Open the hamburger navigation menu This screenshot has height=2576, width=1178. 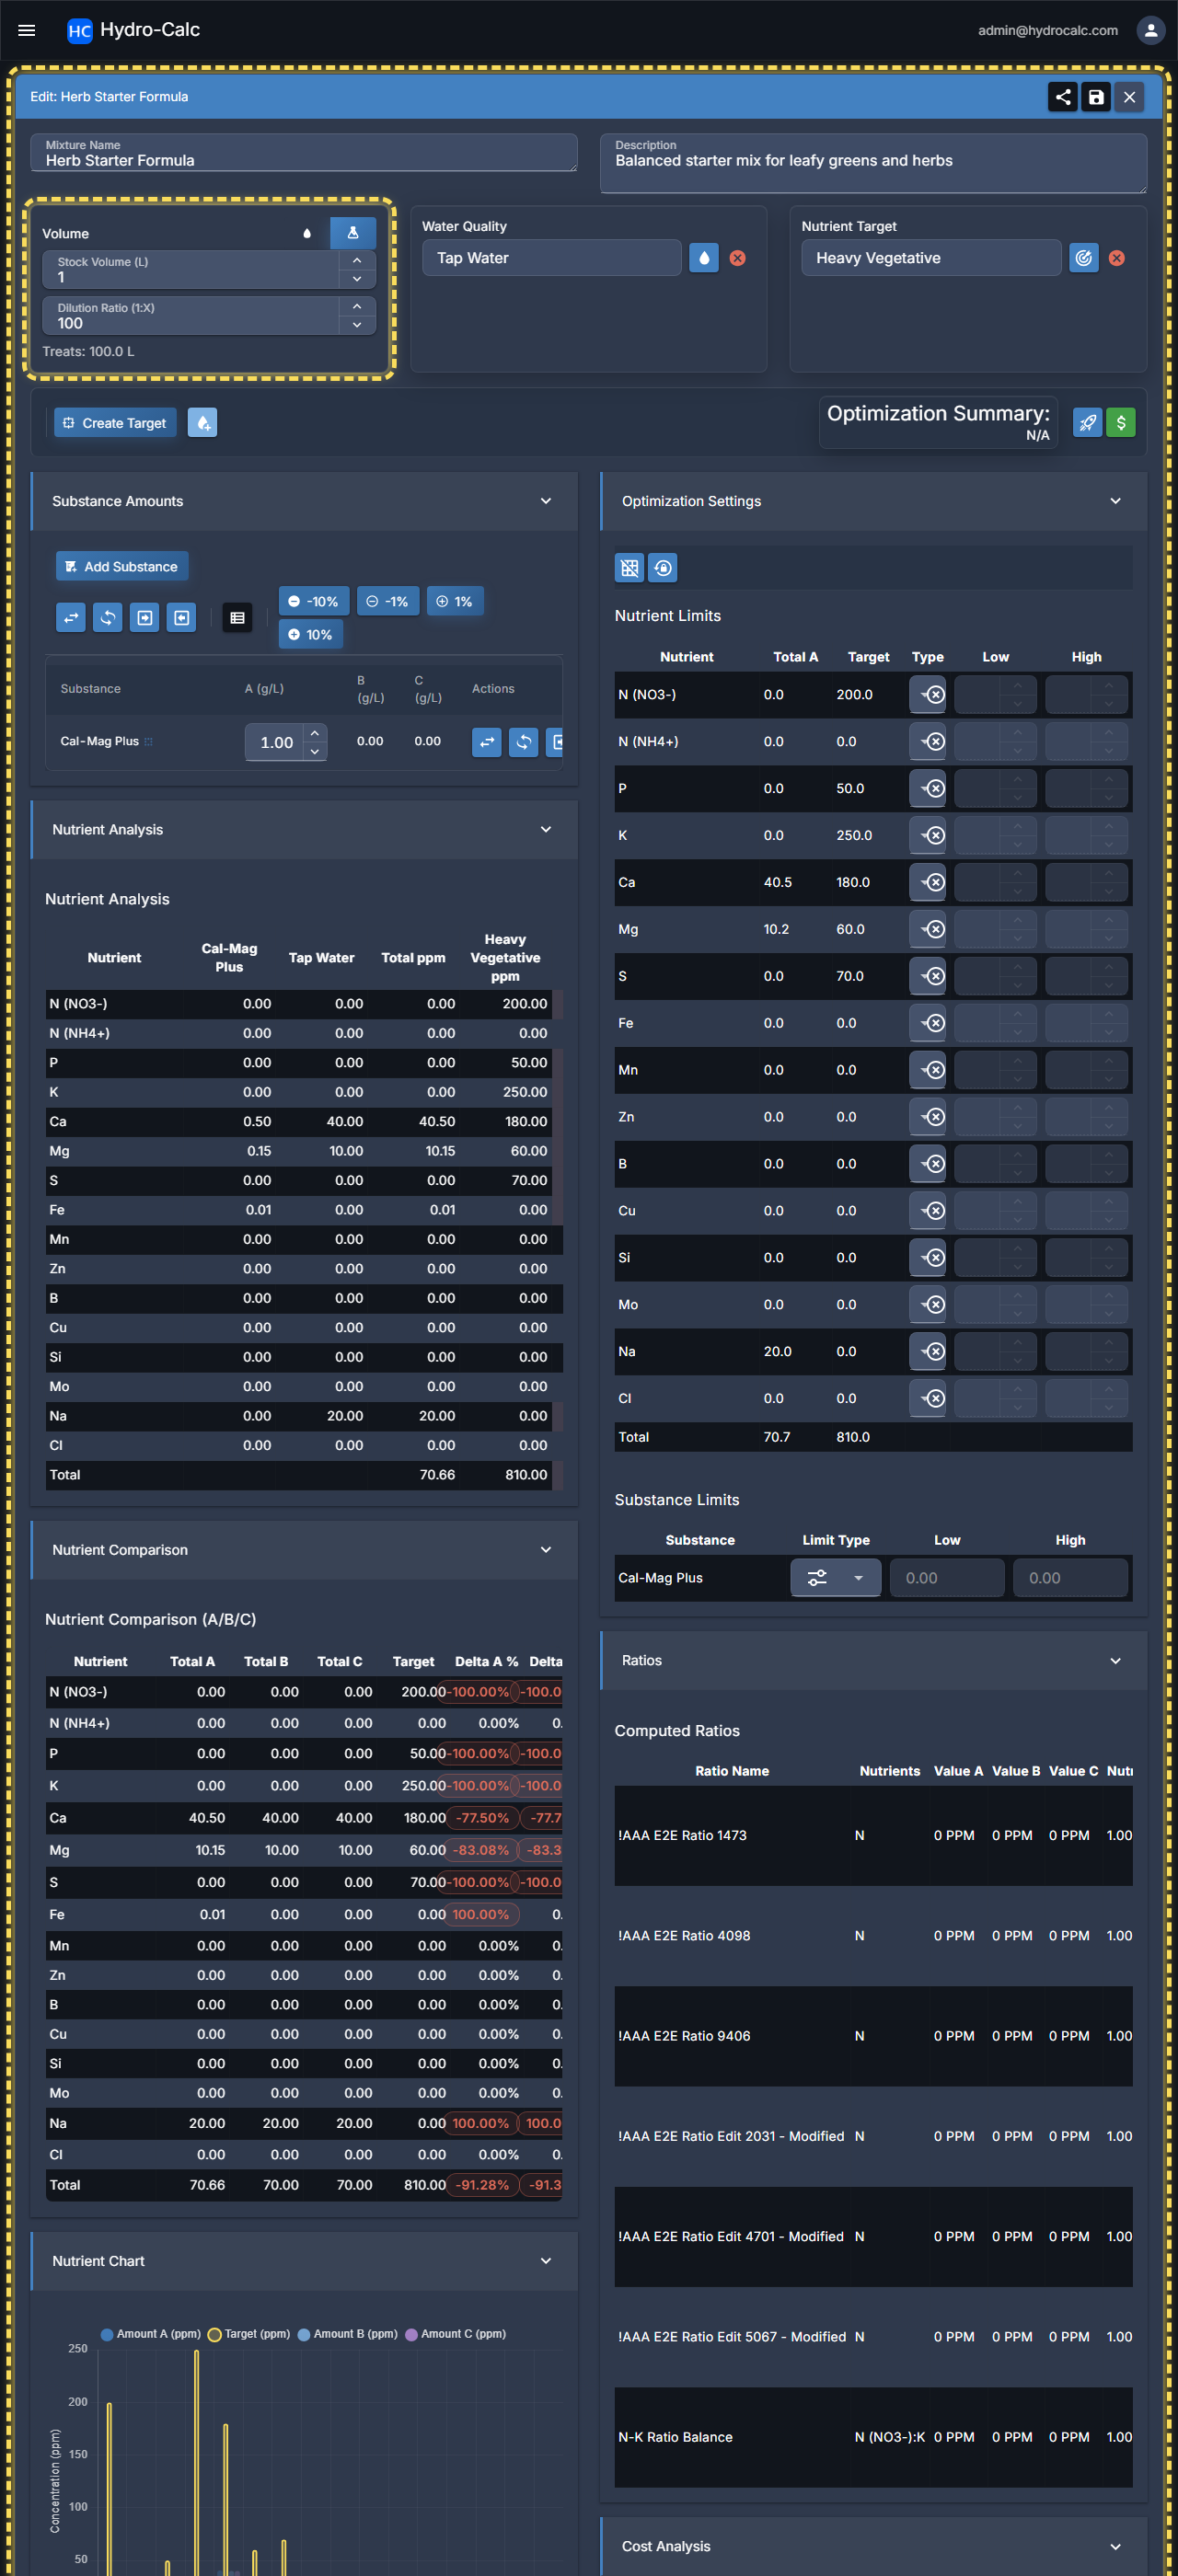tap(27, 30)
